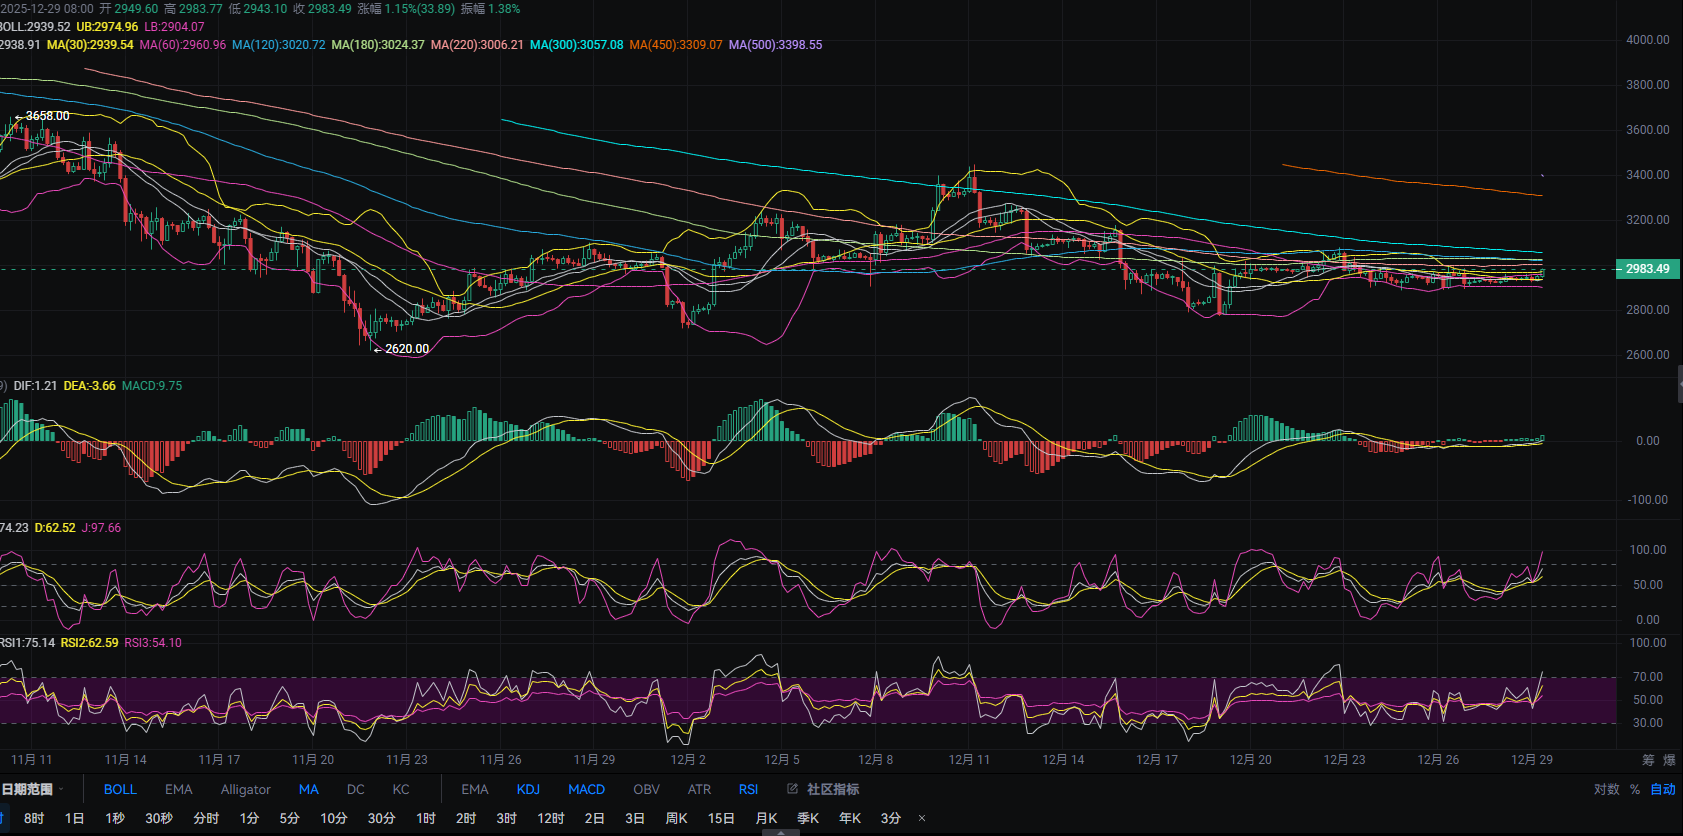Screen dimensions: 1683x836
Task: Enable 对数 logarithmic scale
Action: pyautogui.click(x=1606, y=789)
